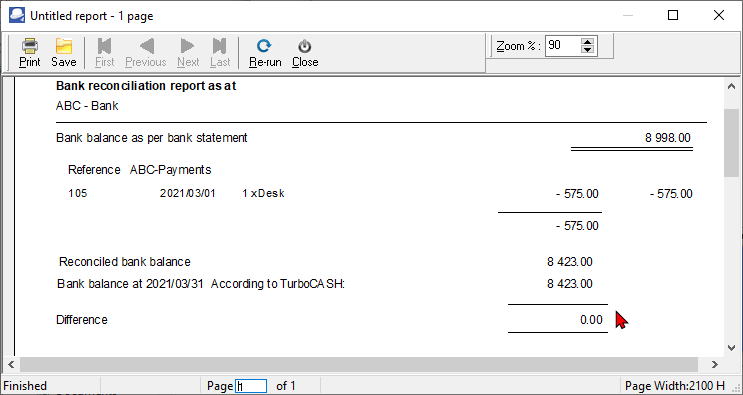Image resolution: width=743 pixels, height=395 pixels.
Task: Click the subtotal - 575.00 below the line
Action: [577, 226]
